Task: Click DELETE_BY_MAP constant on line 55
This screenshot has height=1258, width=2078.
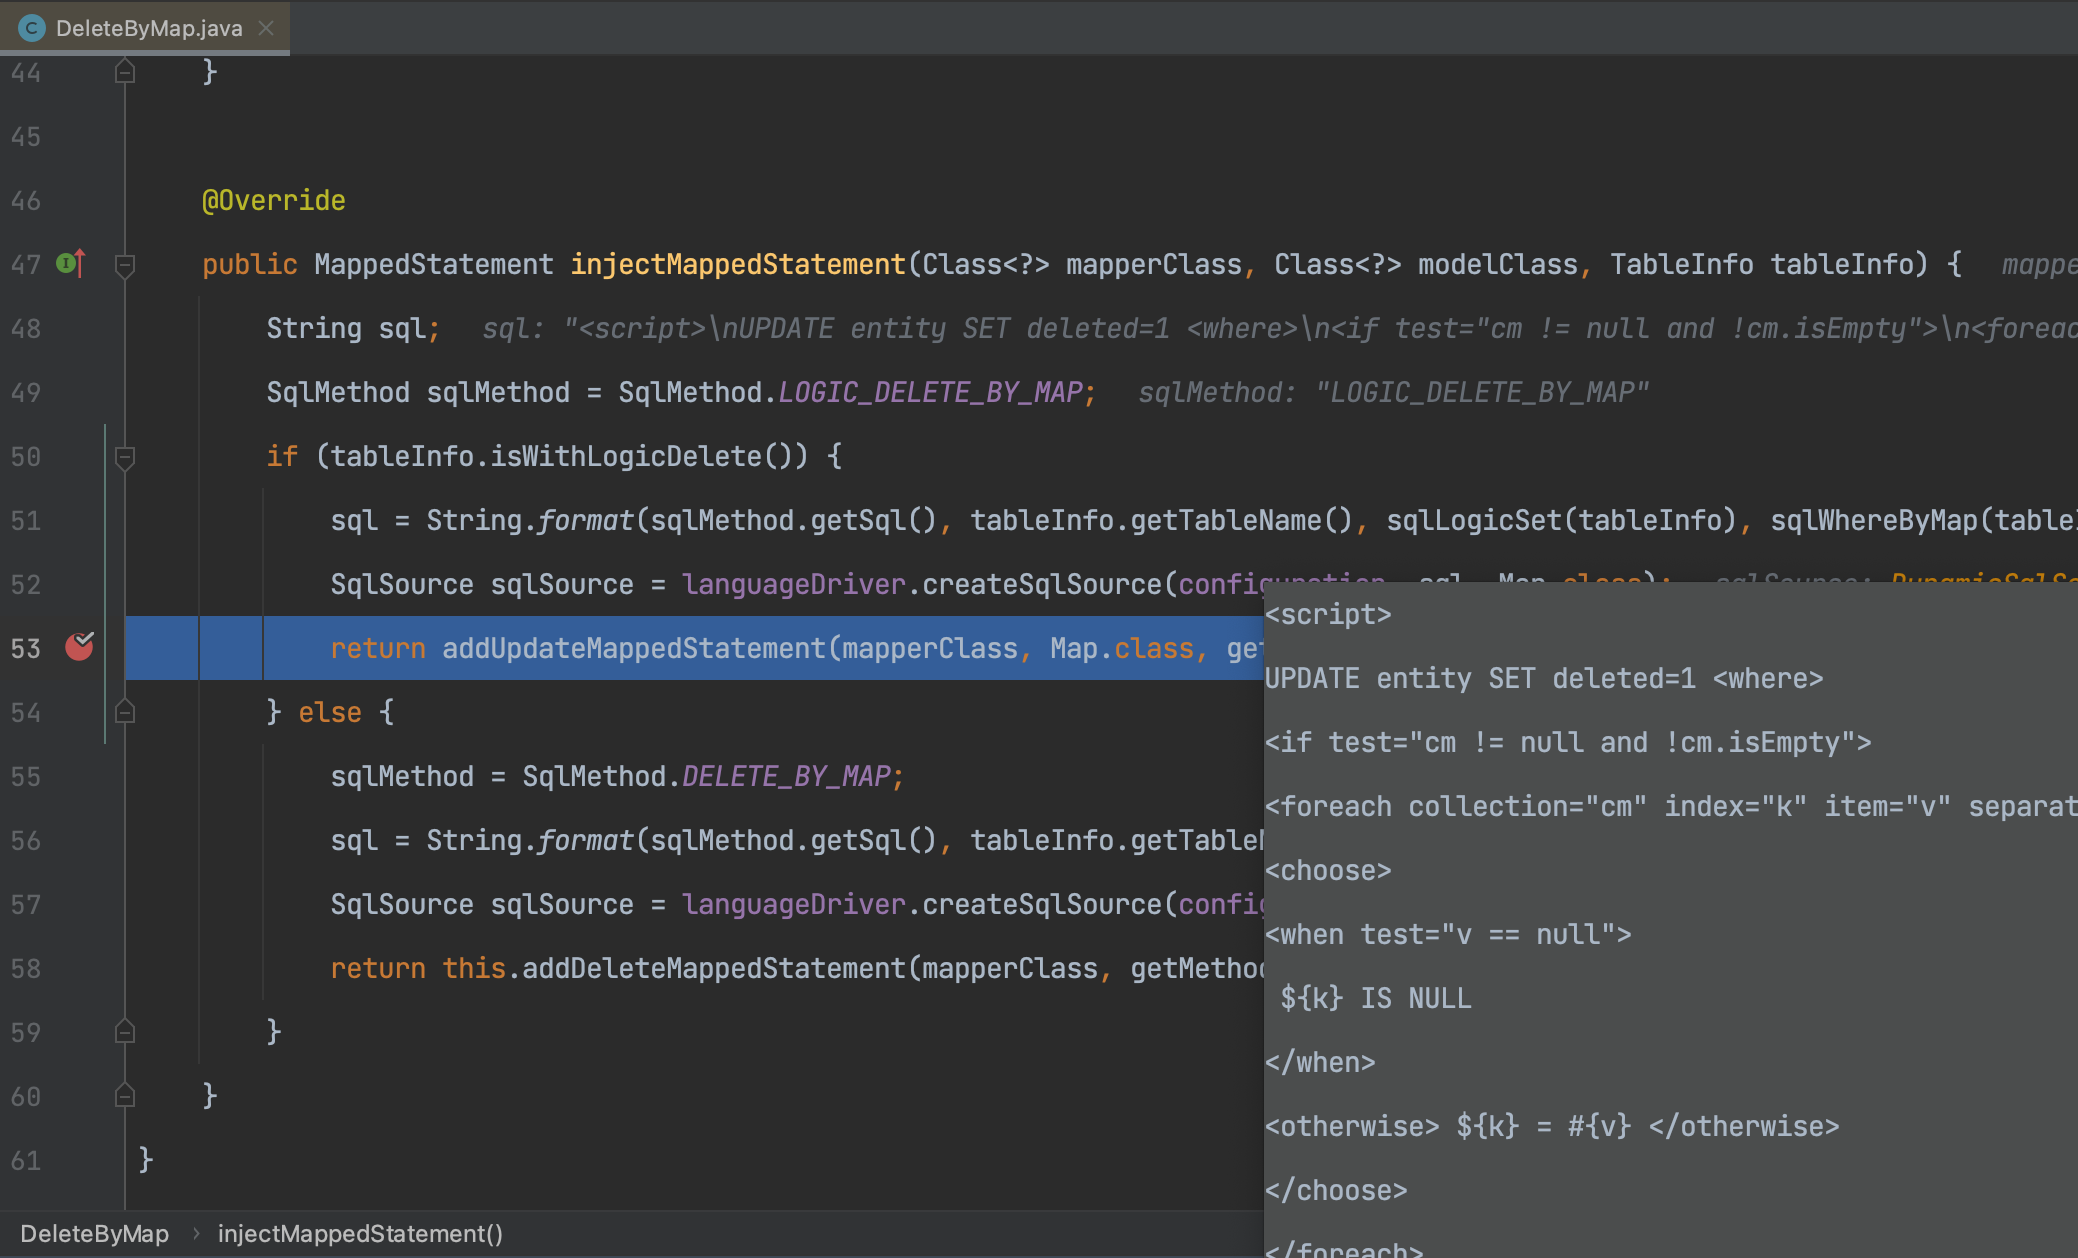Action: click(785, 776)
